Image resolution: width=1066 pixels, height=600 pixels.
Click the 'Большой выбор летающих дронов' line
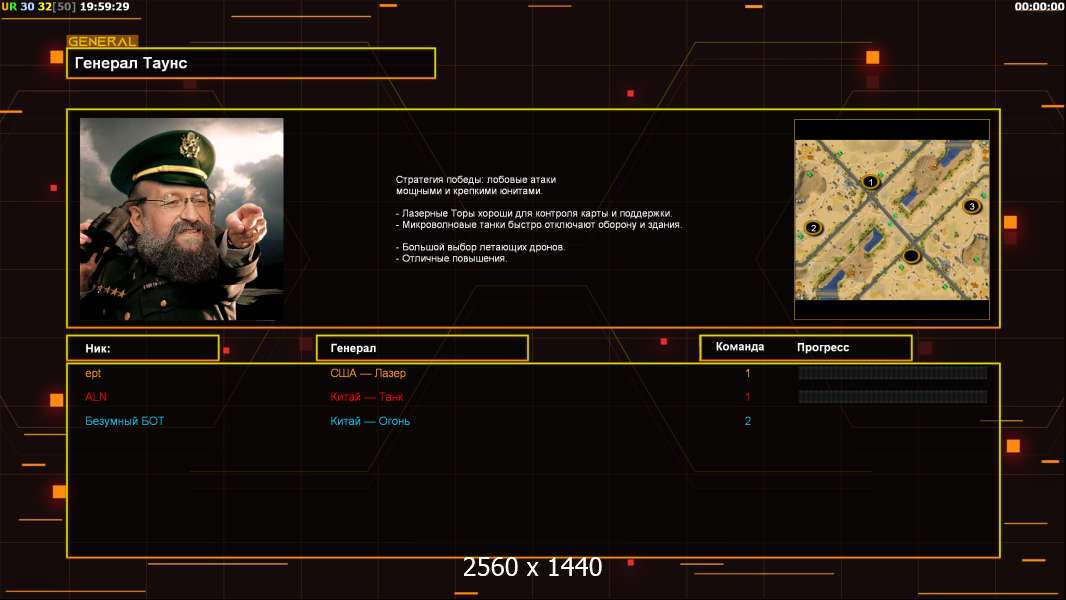480,247
